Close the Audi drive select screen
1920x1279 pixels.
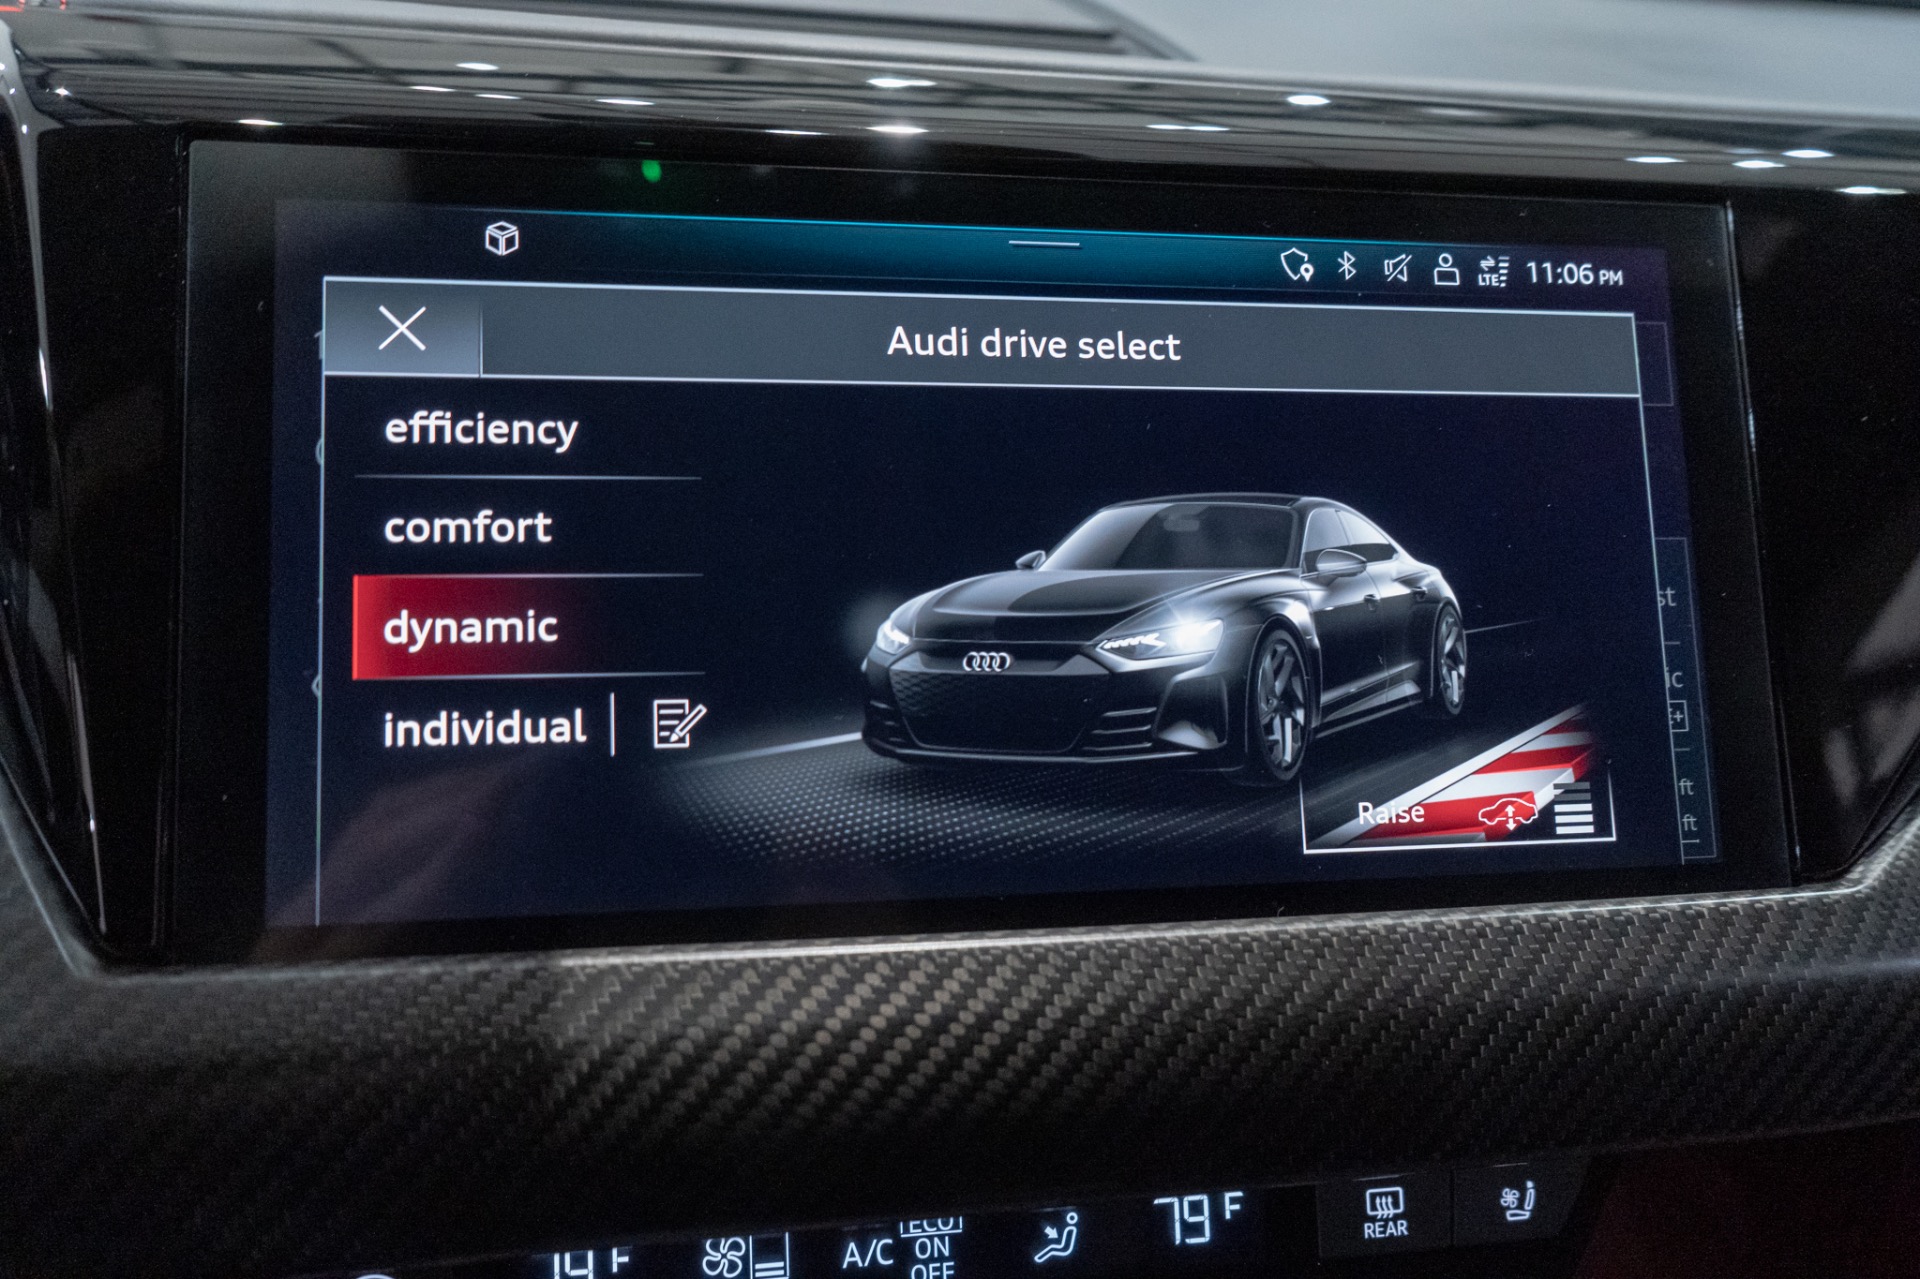coord(402,328)
